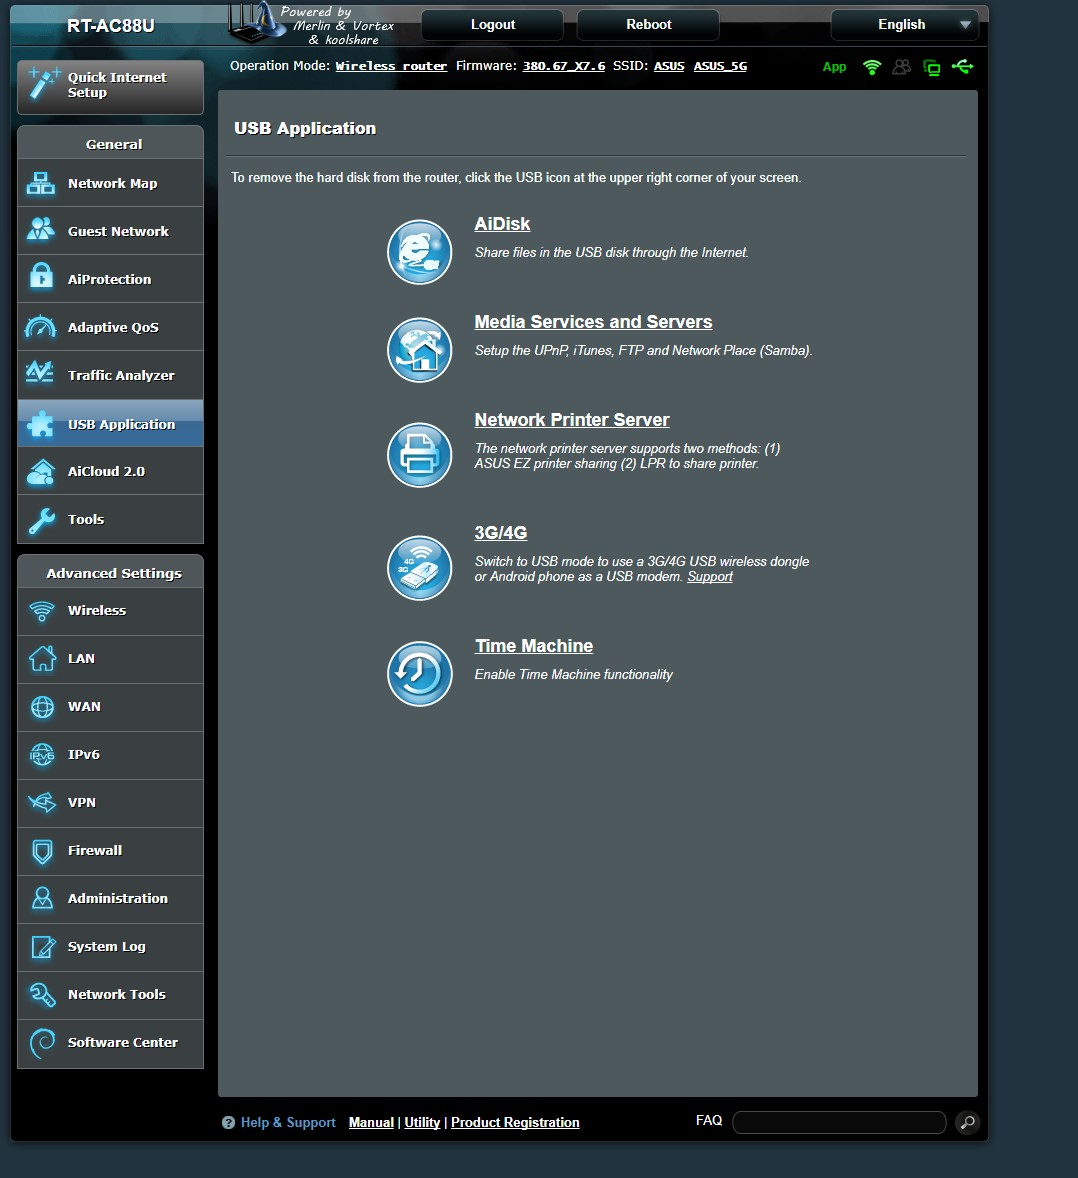Open AiProtection from the sidebar

pyautogui.click(x=110, y=279)
